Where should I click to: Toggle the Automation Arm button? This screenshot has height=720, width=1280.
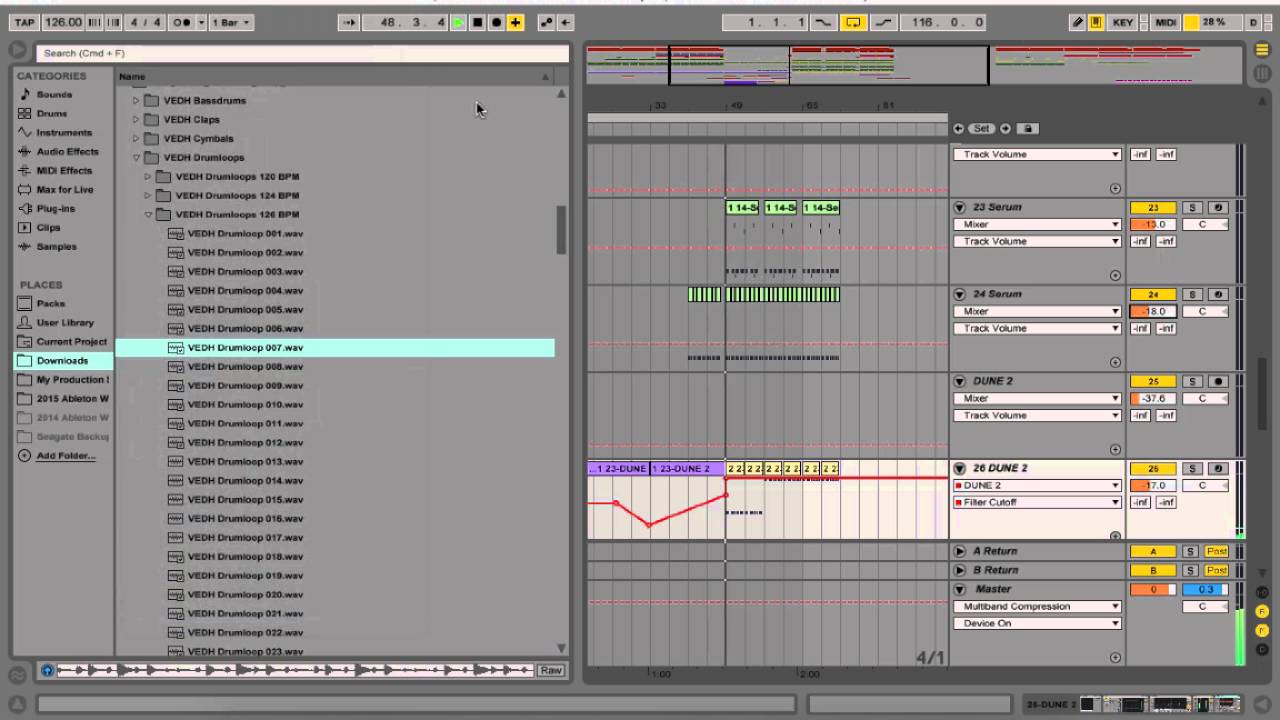(547, 22)
